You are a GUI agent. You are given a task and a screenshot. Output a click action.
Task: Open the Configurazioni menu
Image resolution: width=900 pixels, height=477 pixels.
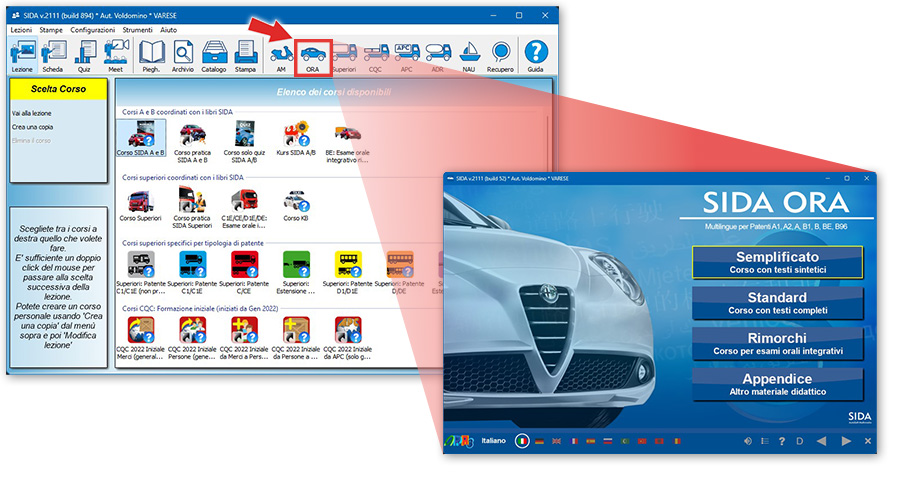(x=93, y=31)
